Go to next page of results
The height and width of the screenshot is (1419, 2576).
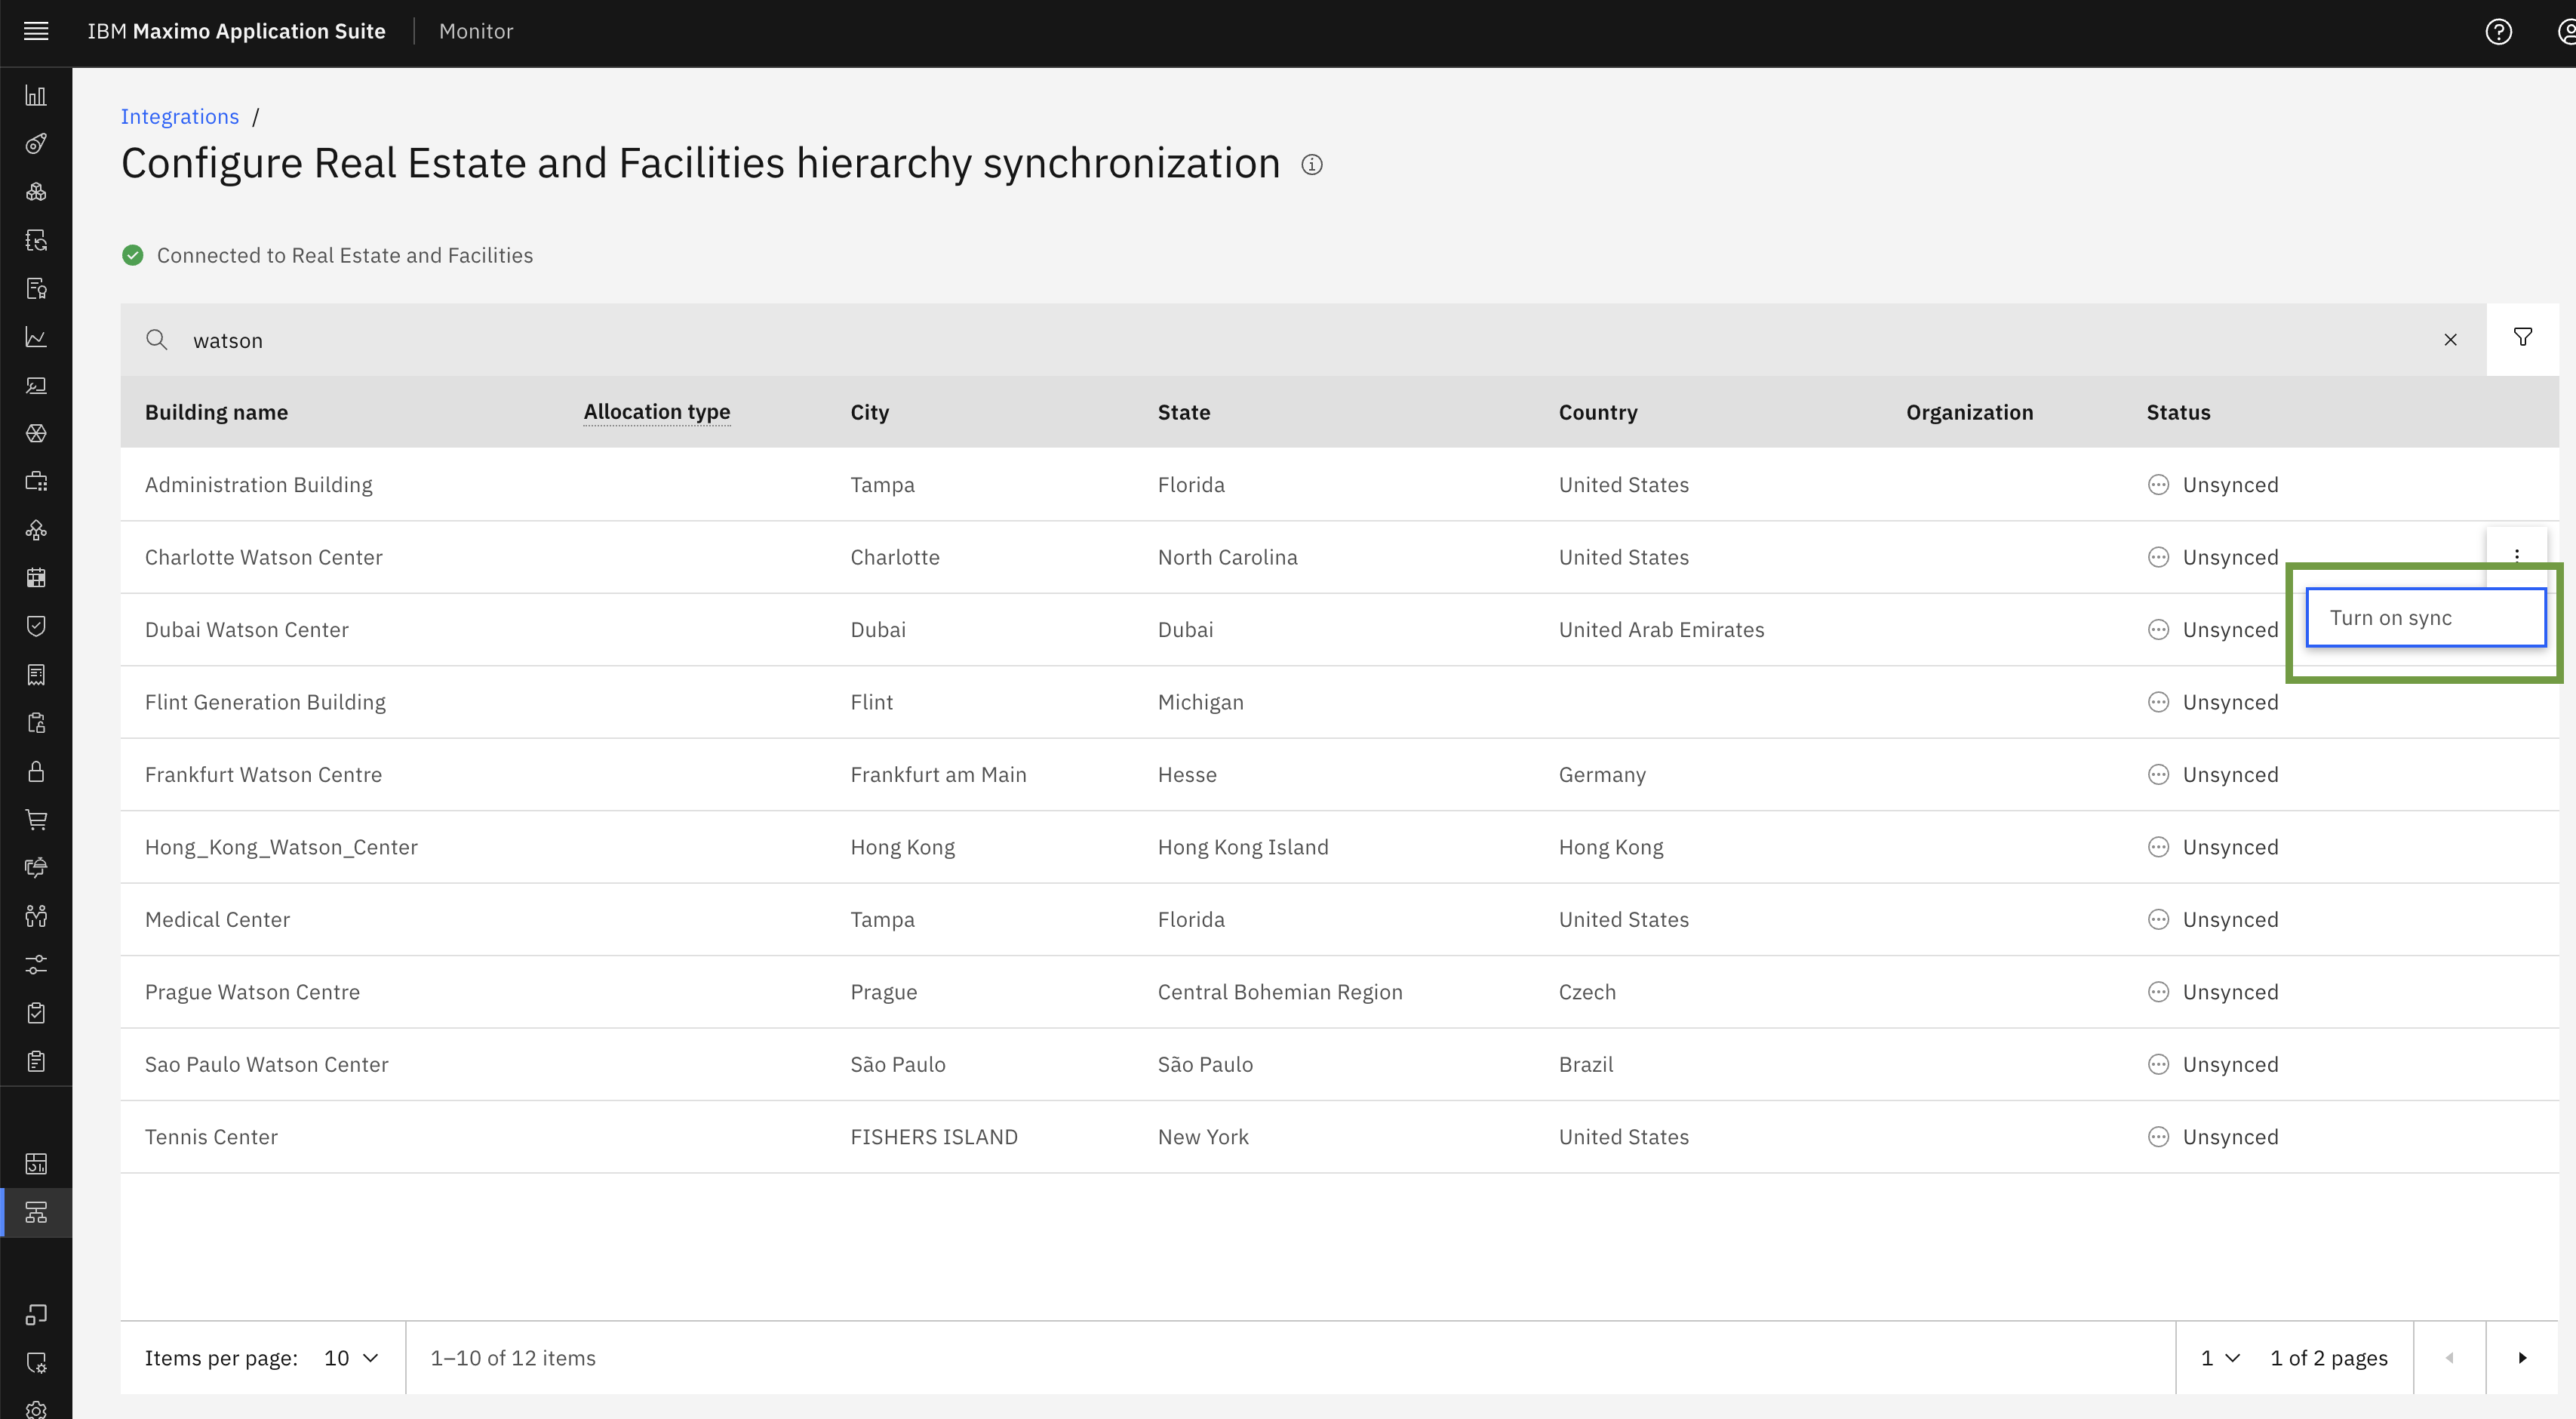click(2522, 1358)
